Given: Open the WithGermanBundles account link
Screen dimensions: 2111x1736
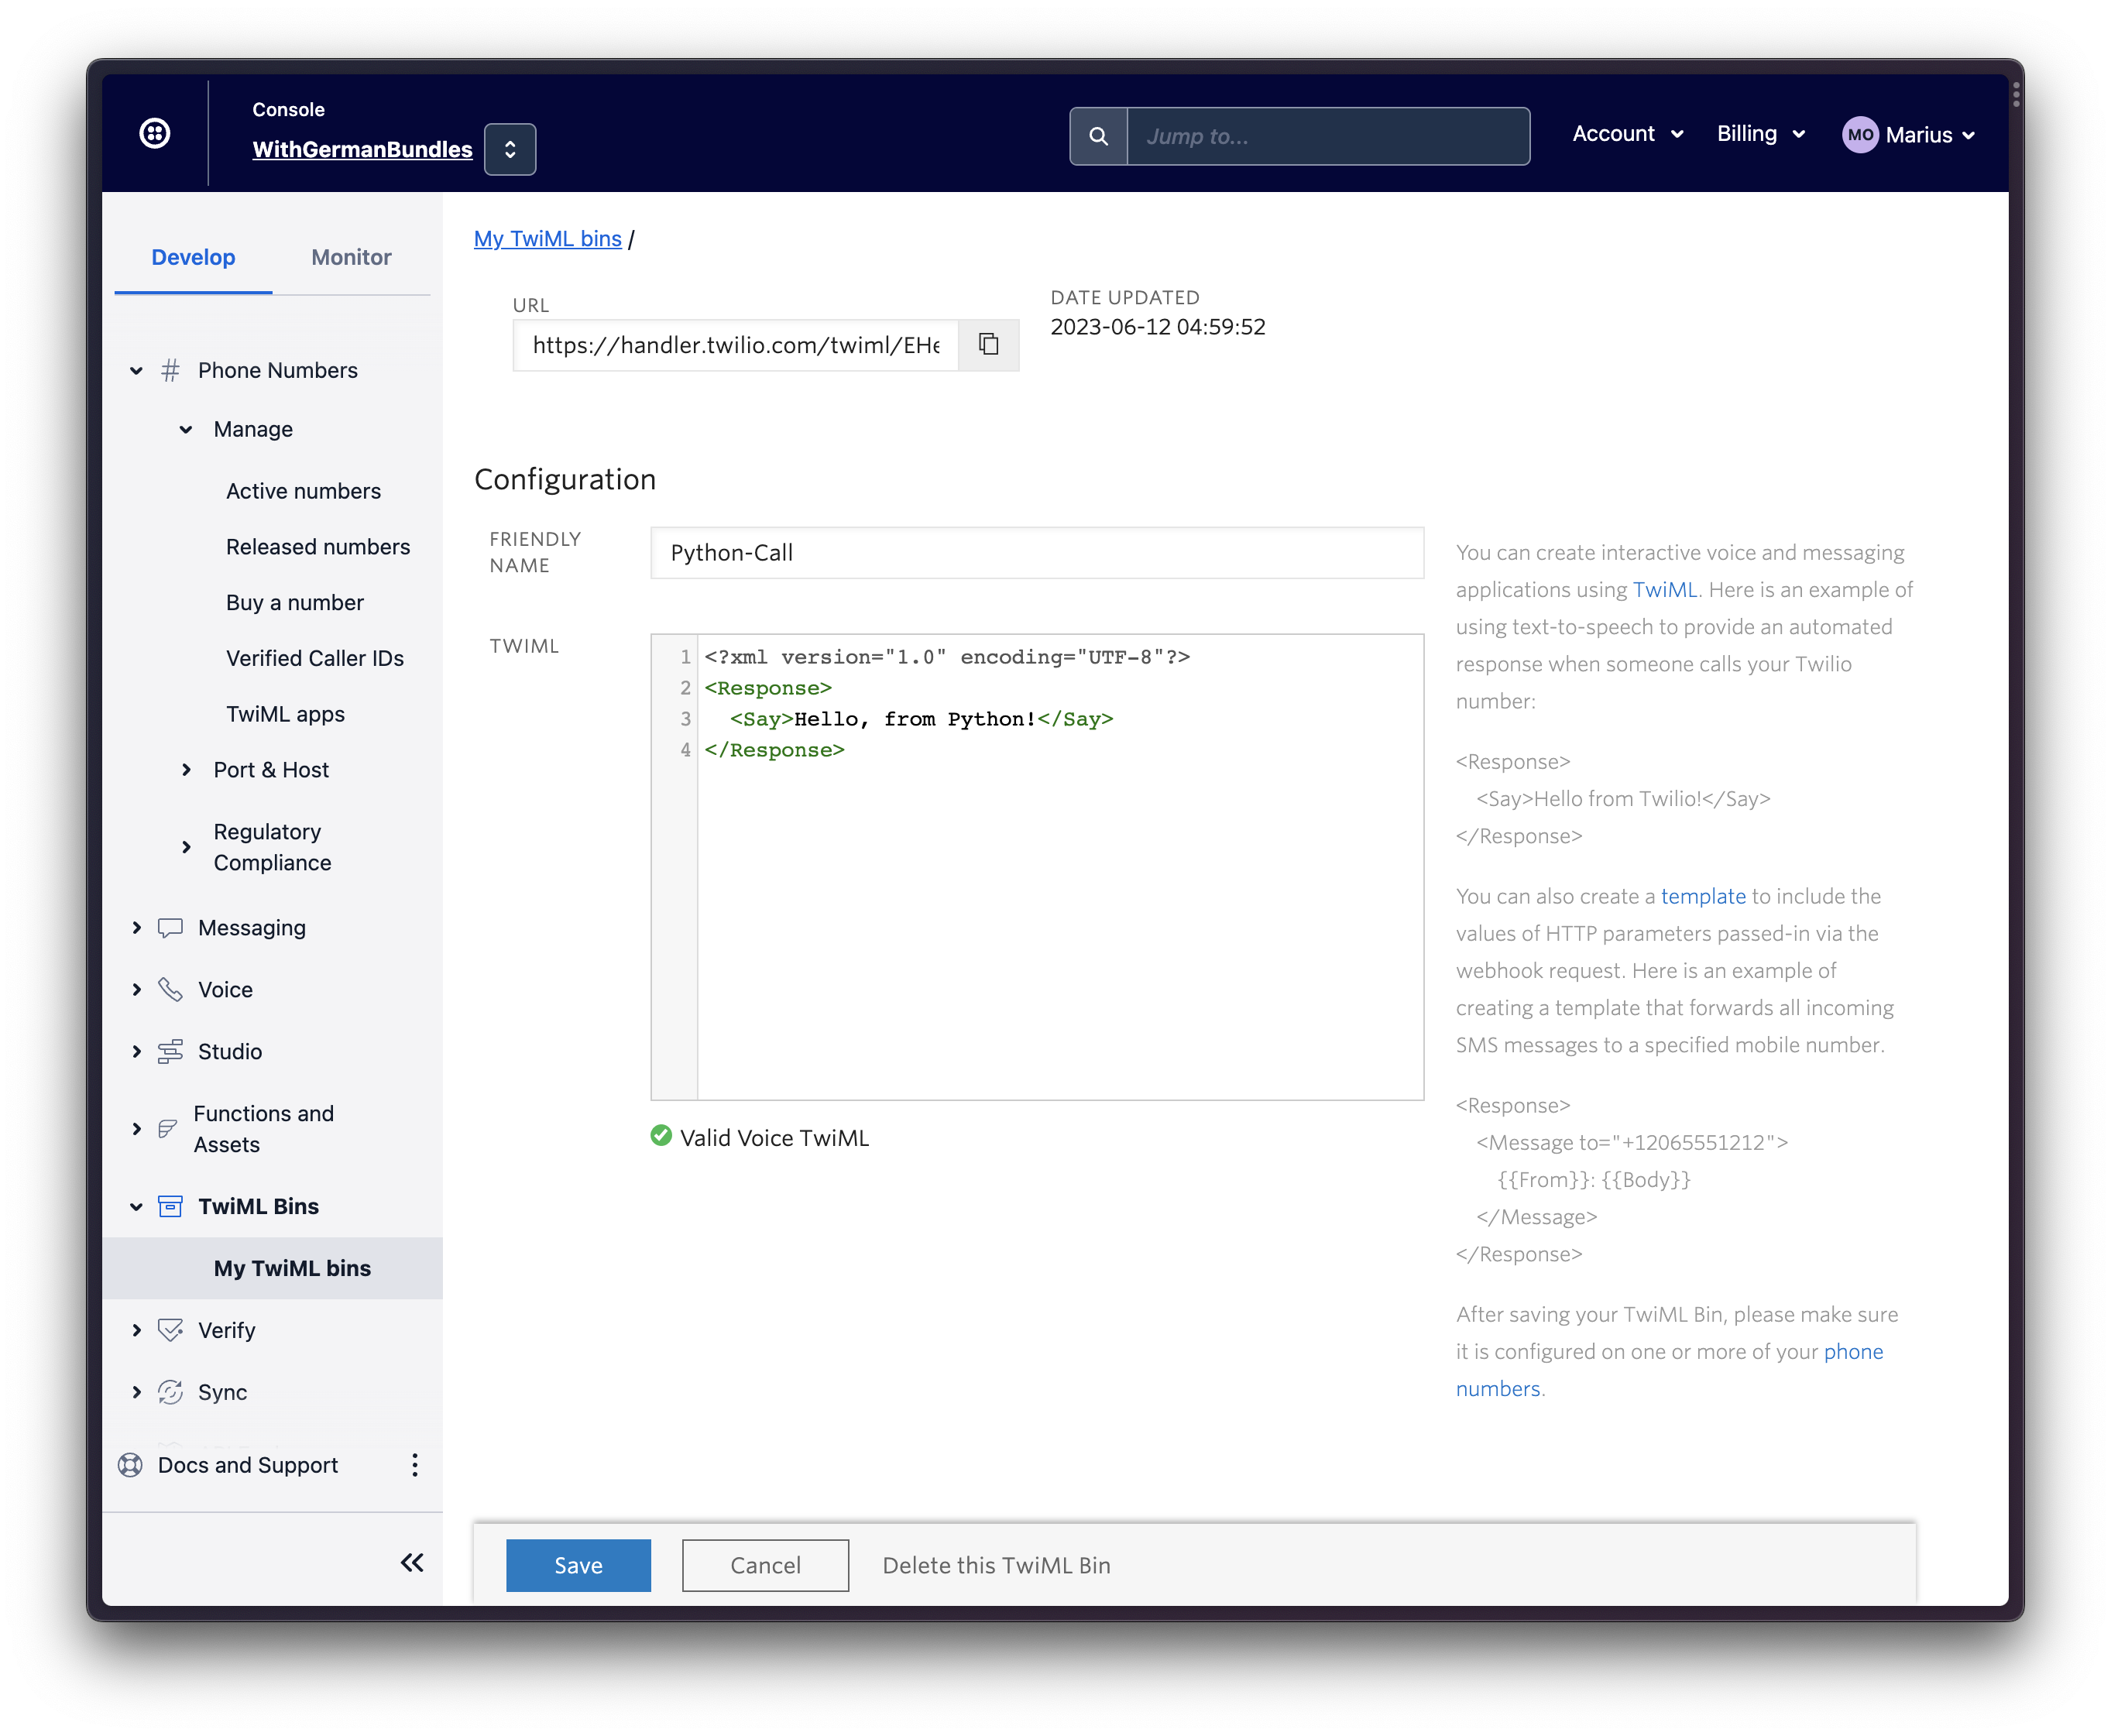Looking at the screenshot, I should [362, 149].
